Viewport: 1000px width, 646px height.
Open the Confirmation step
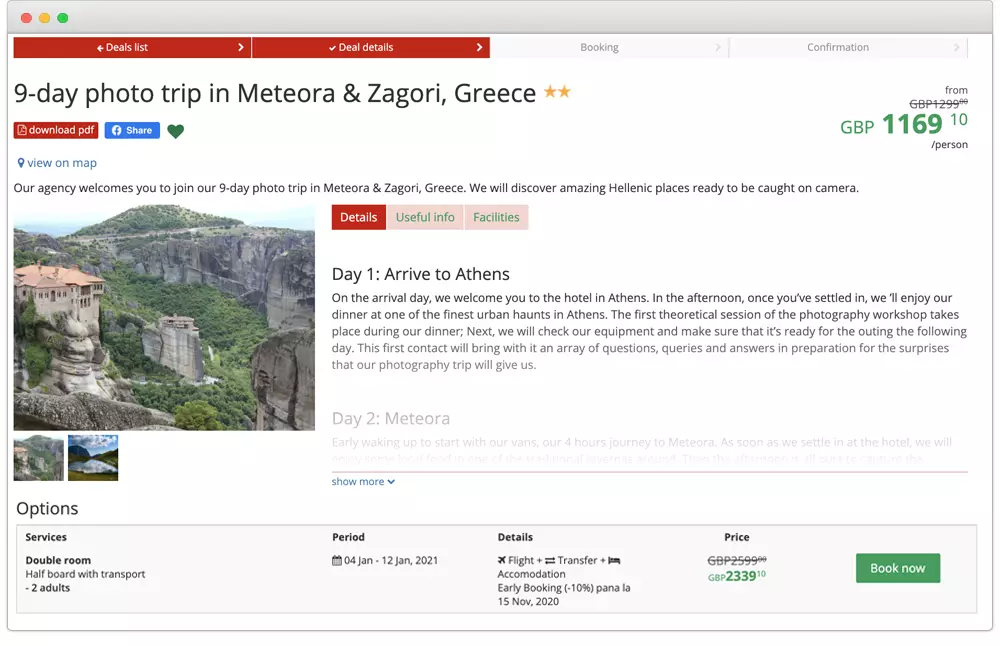point(838,47)
